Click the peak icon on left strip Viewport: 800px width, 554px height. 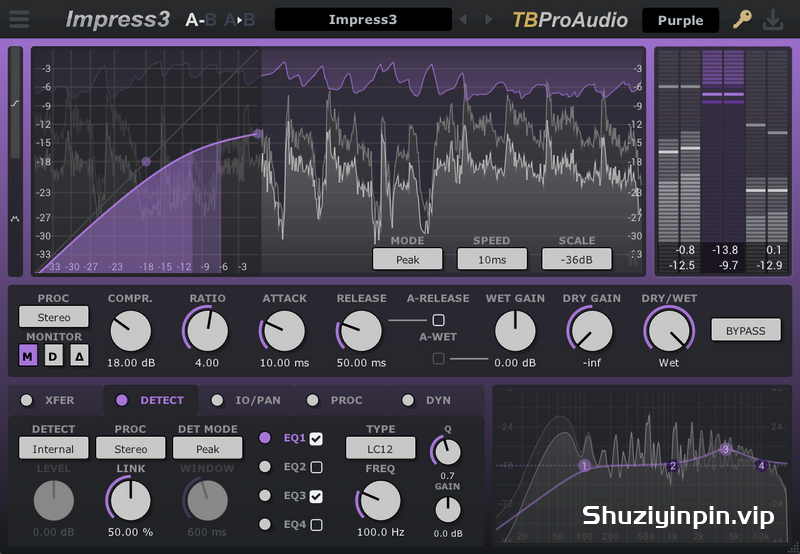(x=15, y=218)
